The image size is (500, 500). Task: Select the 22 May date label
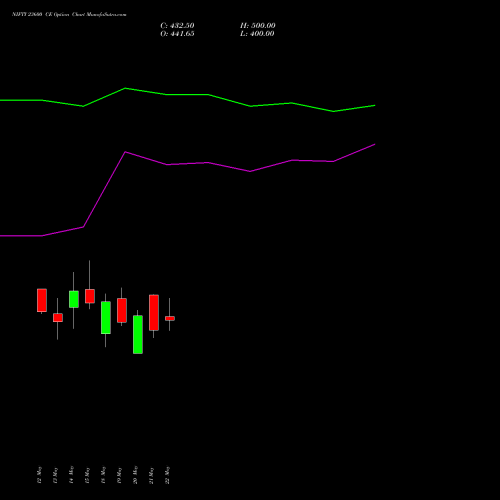pos(167,475)
